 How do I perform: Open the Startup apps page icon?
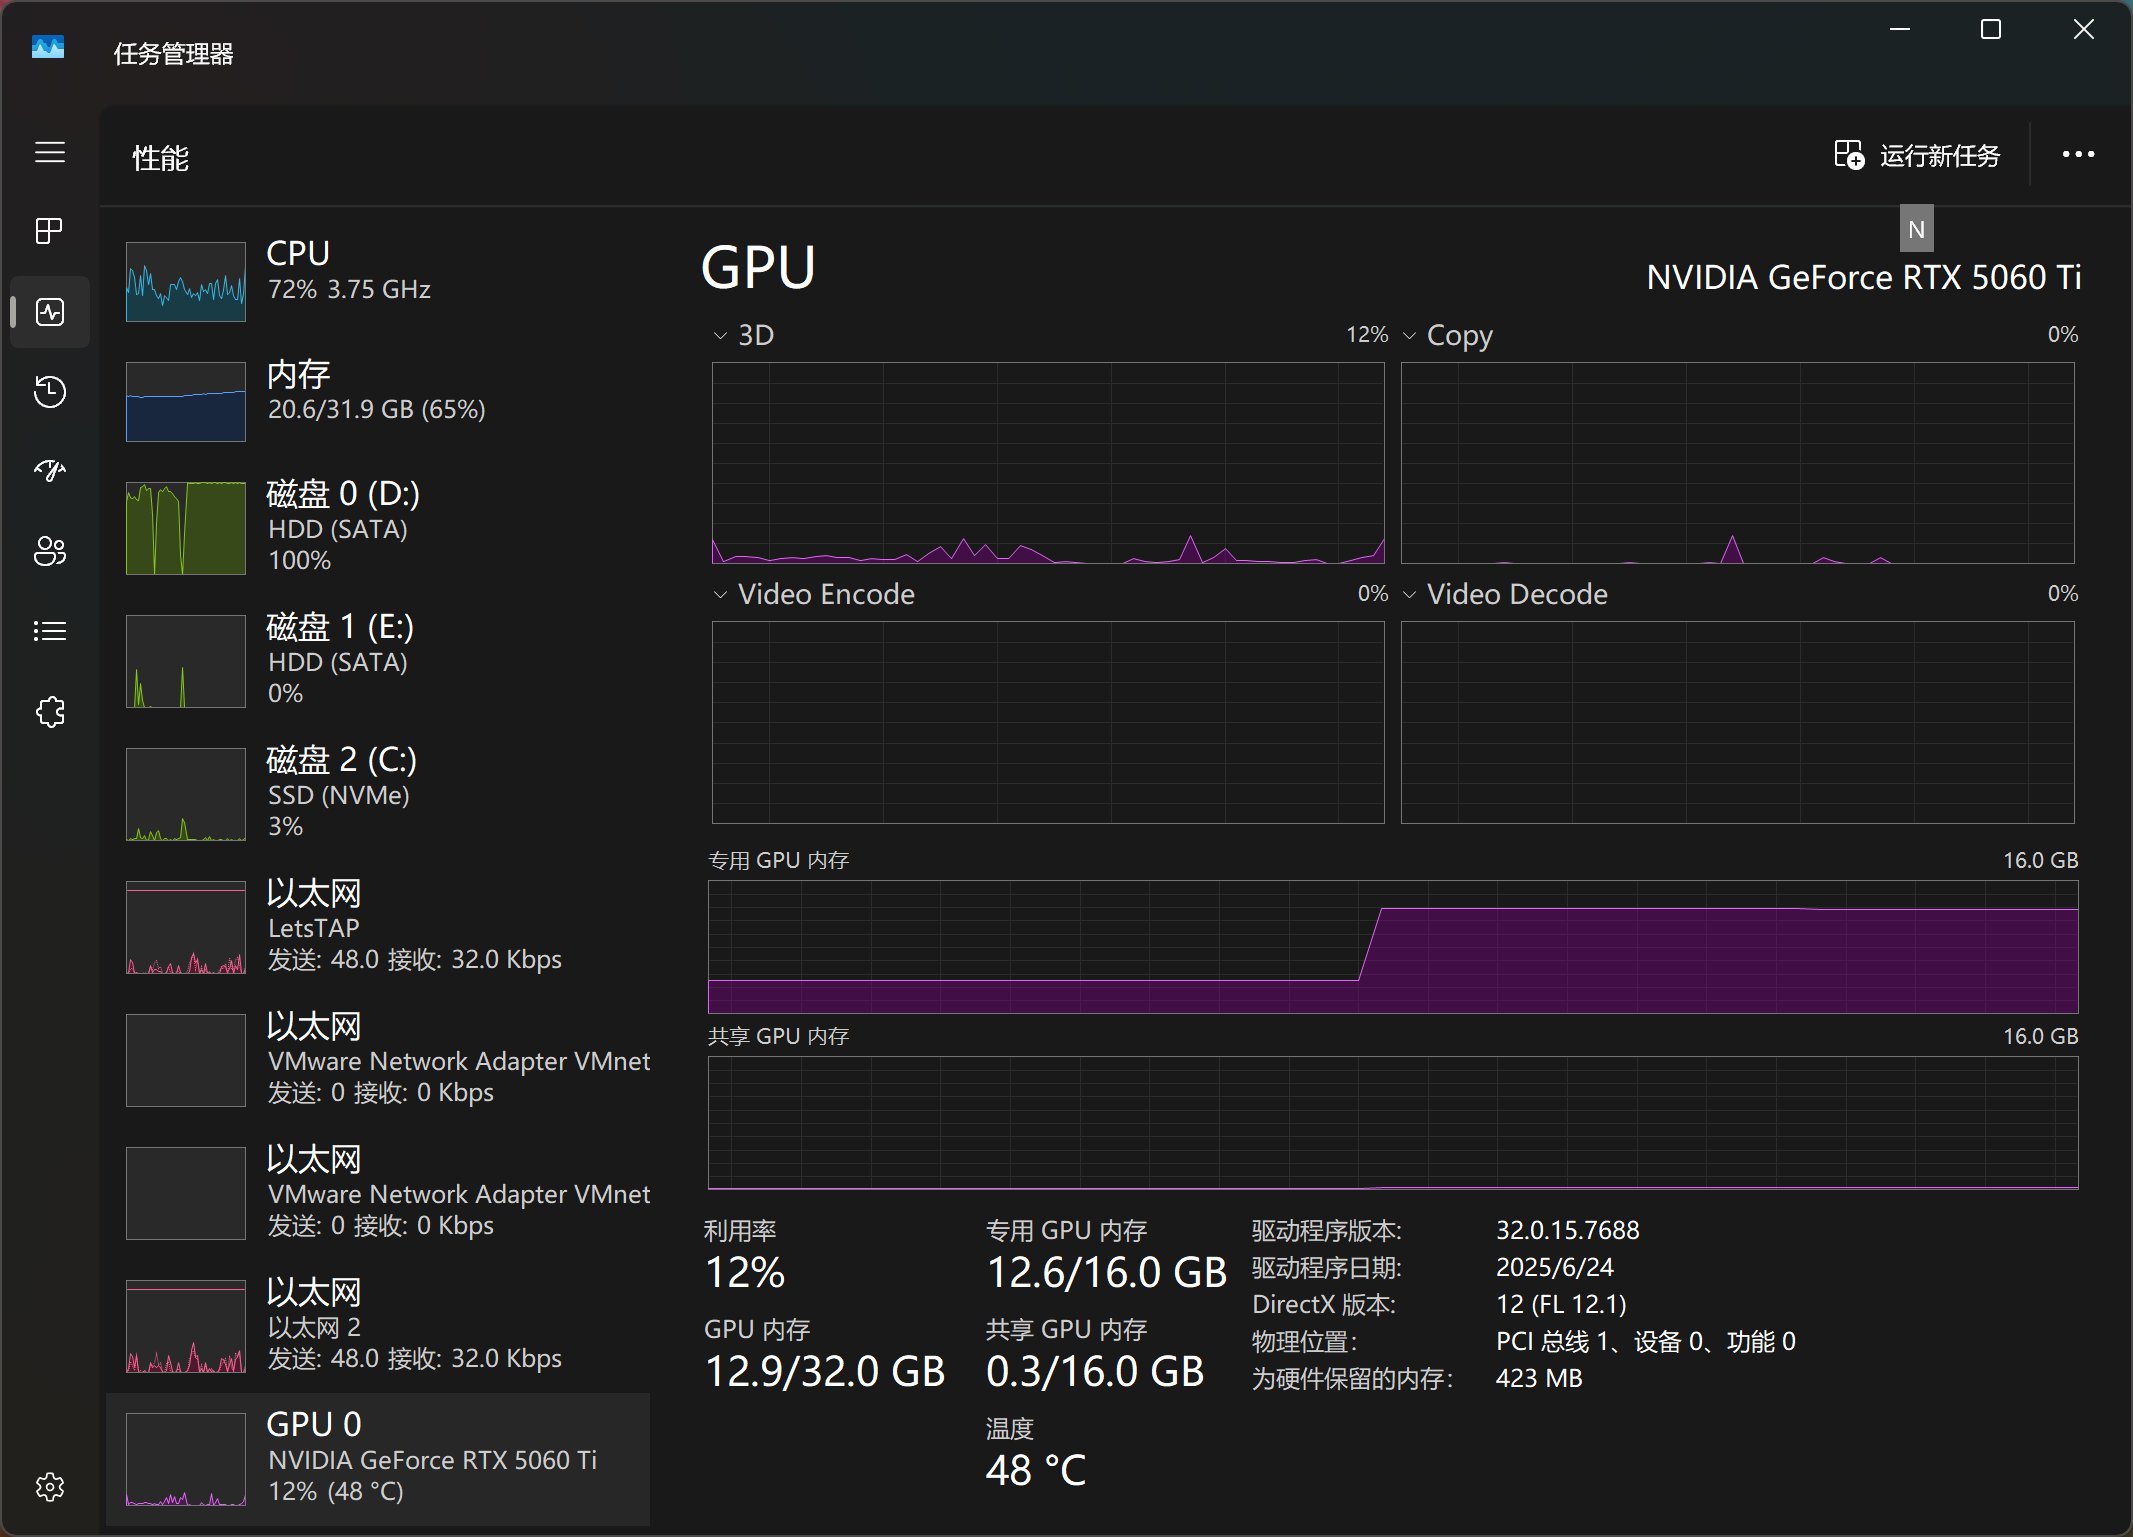click(x=50, y=470)
